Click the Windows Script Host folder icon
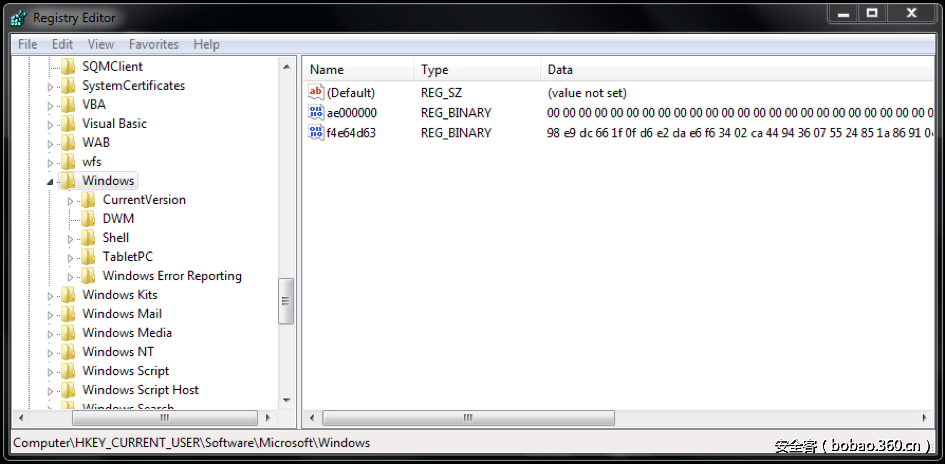The width and height of the screenshot is (945, 464). 68,390
